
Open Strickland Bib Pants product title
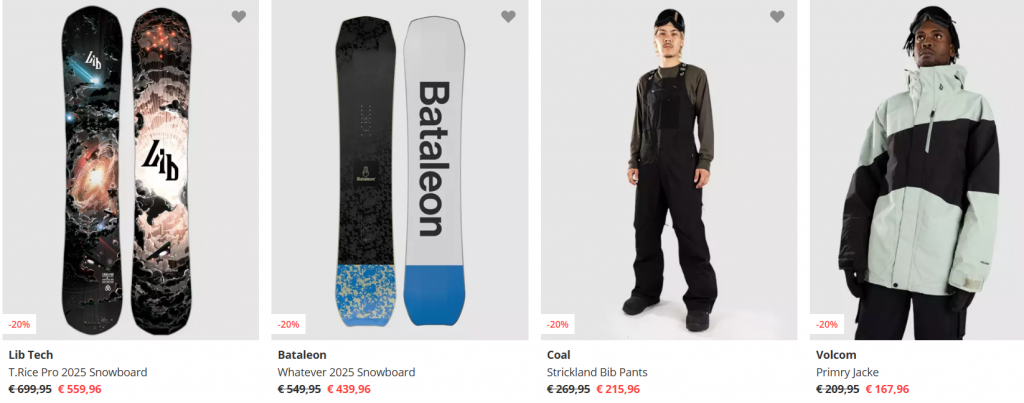click(604, 372)
